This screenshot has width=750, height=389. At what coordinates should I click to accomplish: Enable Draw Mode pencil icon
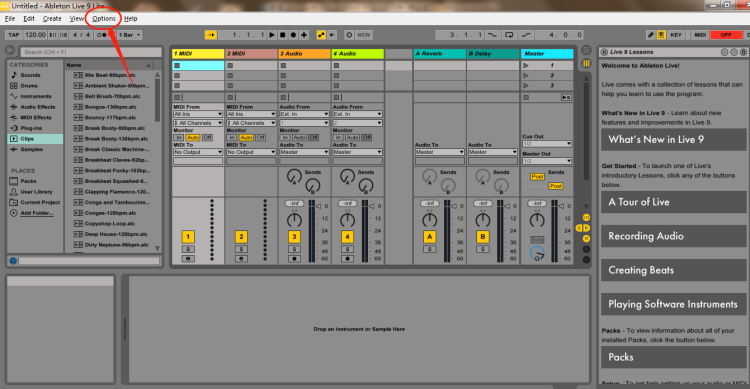click(651, 35)
